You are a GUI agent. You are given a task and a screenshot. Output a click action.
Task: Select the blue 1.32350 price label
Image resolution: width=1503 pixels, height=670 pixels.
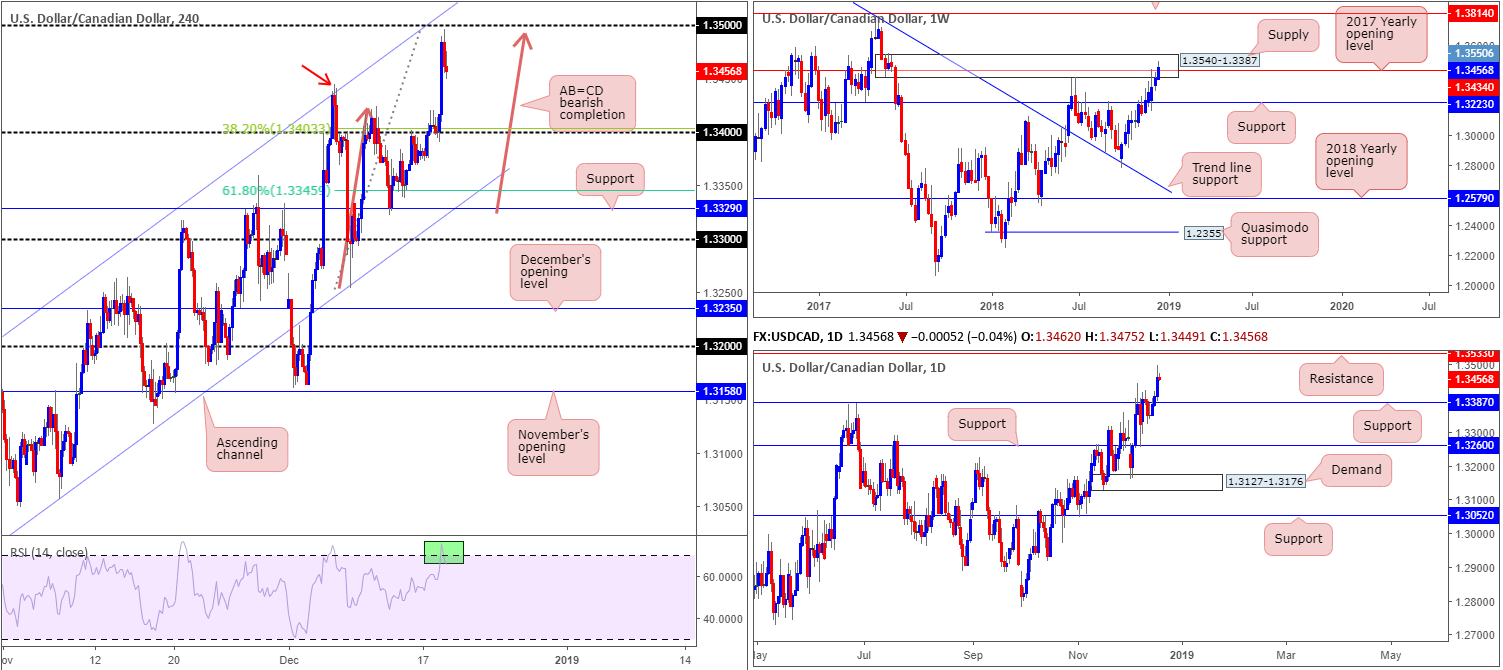point(720,308)
